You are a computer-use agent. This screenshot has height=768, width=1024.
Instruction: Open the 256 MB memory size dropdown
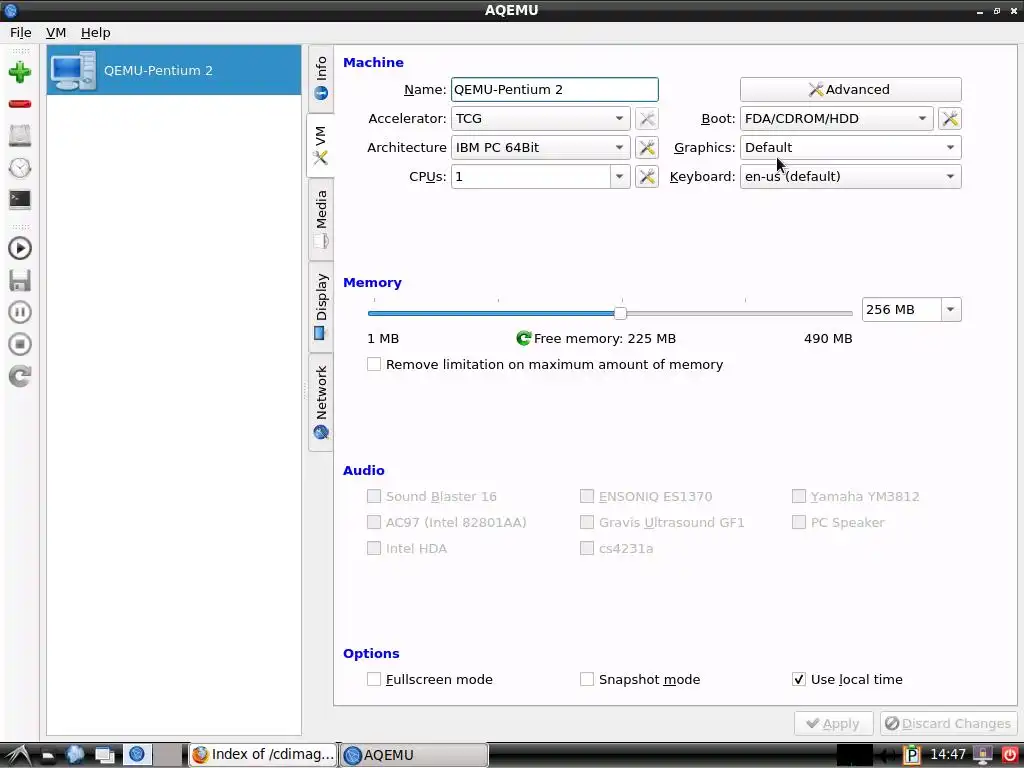point(951,310)
